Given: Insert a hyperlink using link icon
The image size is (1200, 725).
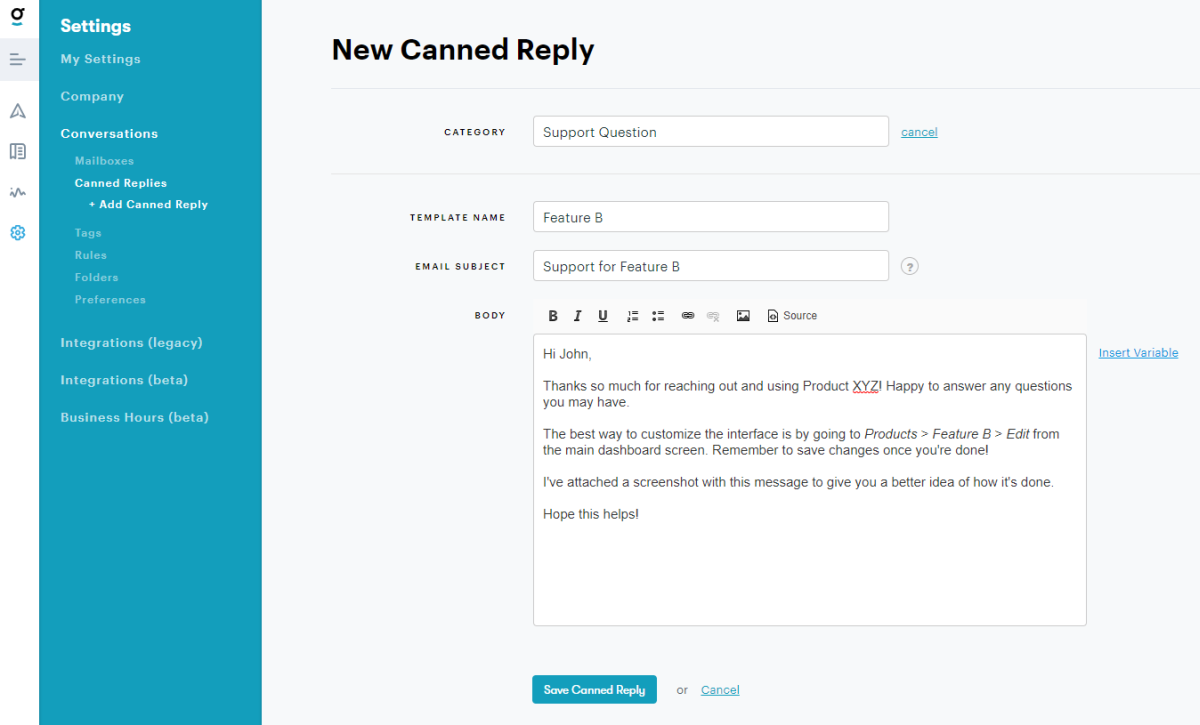Looking at the screenshot, I should click(688, 316).
